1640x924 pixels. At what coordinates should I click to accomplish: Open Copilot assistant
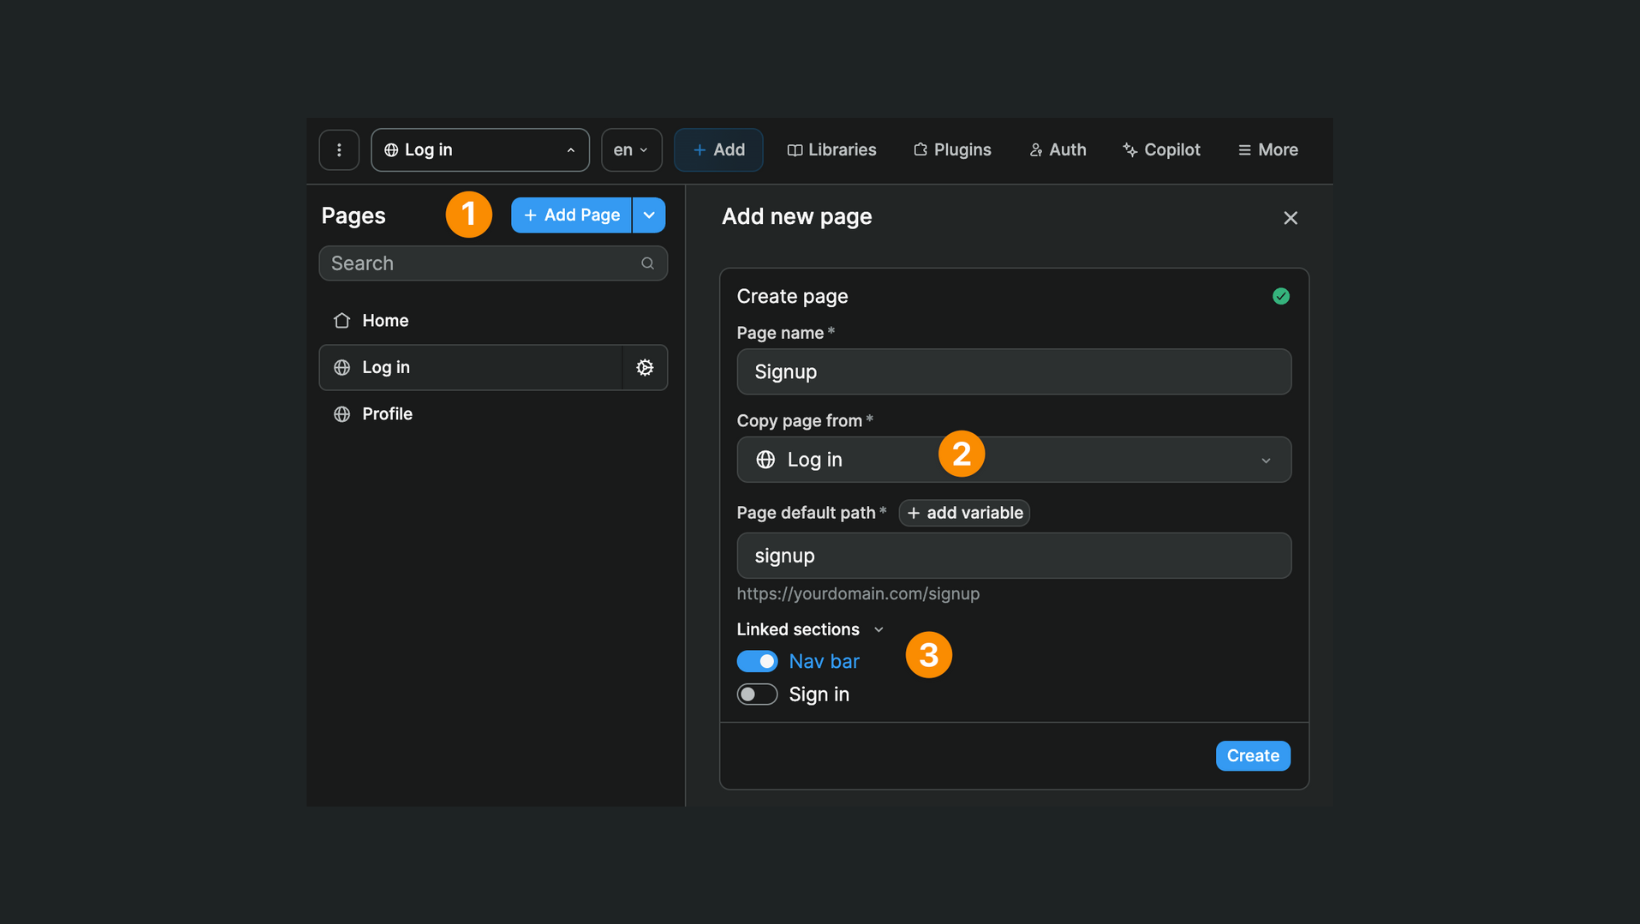coord(1161,150)
